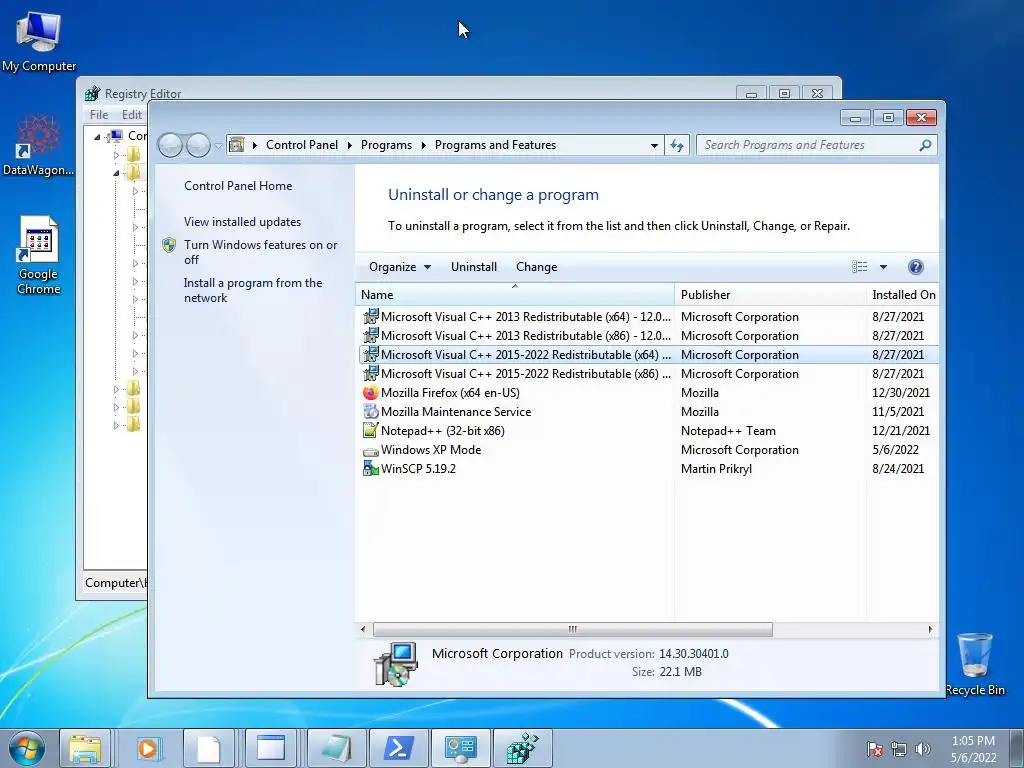Collapse the Computer node in Registry Editor
This screenshot has width=1024, height=768.
97,136
